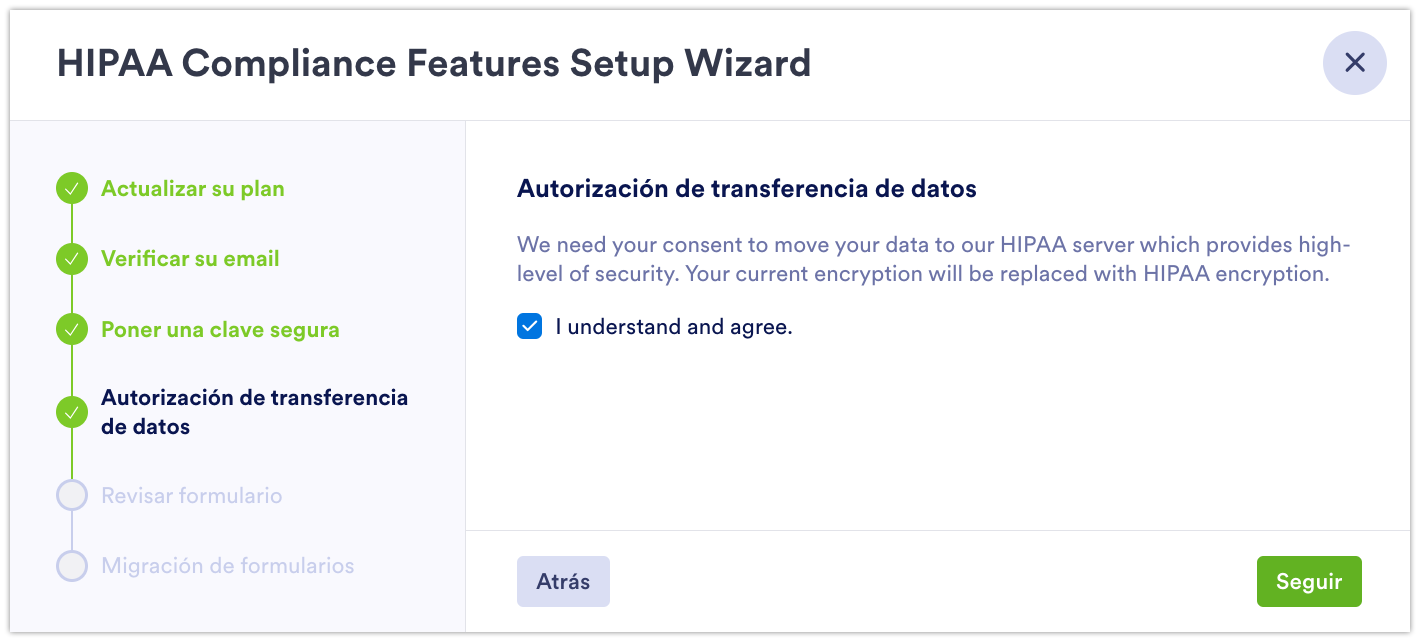Click the HIPAA Compliance Features Setup Wizard title
The height and width of the screenshot is (642, 1420).
click(434, 64)
